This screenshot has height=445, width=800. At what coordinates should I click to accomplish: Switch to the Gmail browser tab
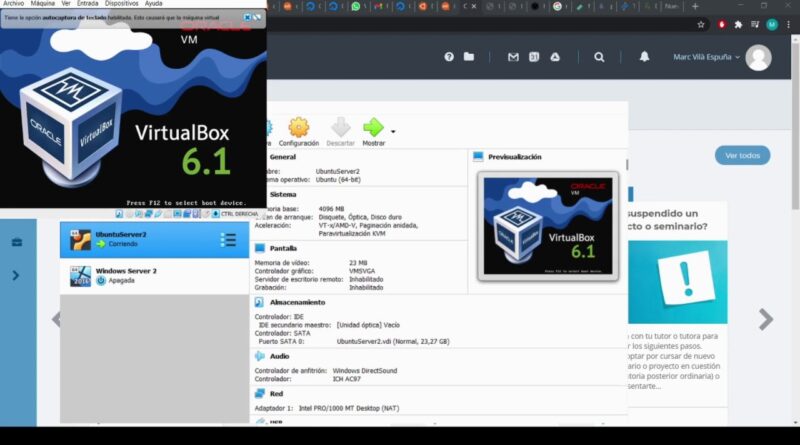pyautogui.click(x=379, y=7)
